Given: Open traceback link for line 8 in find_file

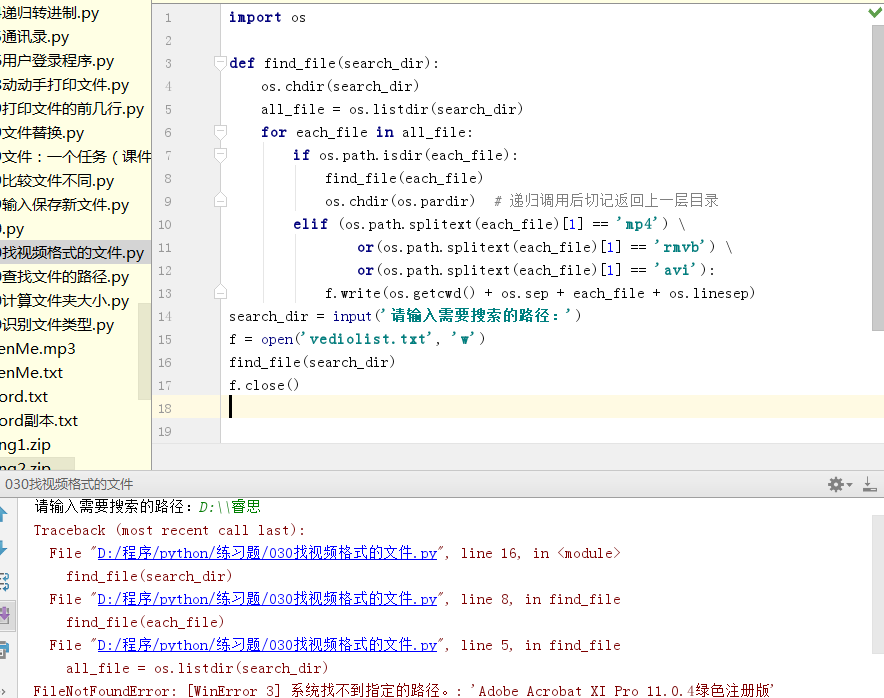Looking at the screenshot, I should coord(267,599).
